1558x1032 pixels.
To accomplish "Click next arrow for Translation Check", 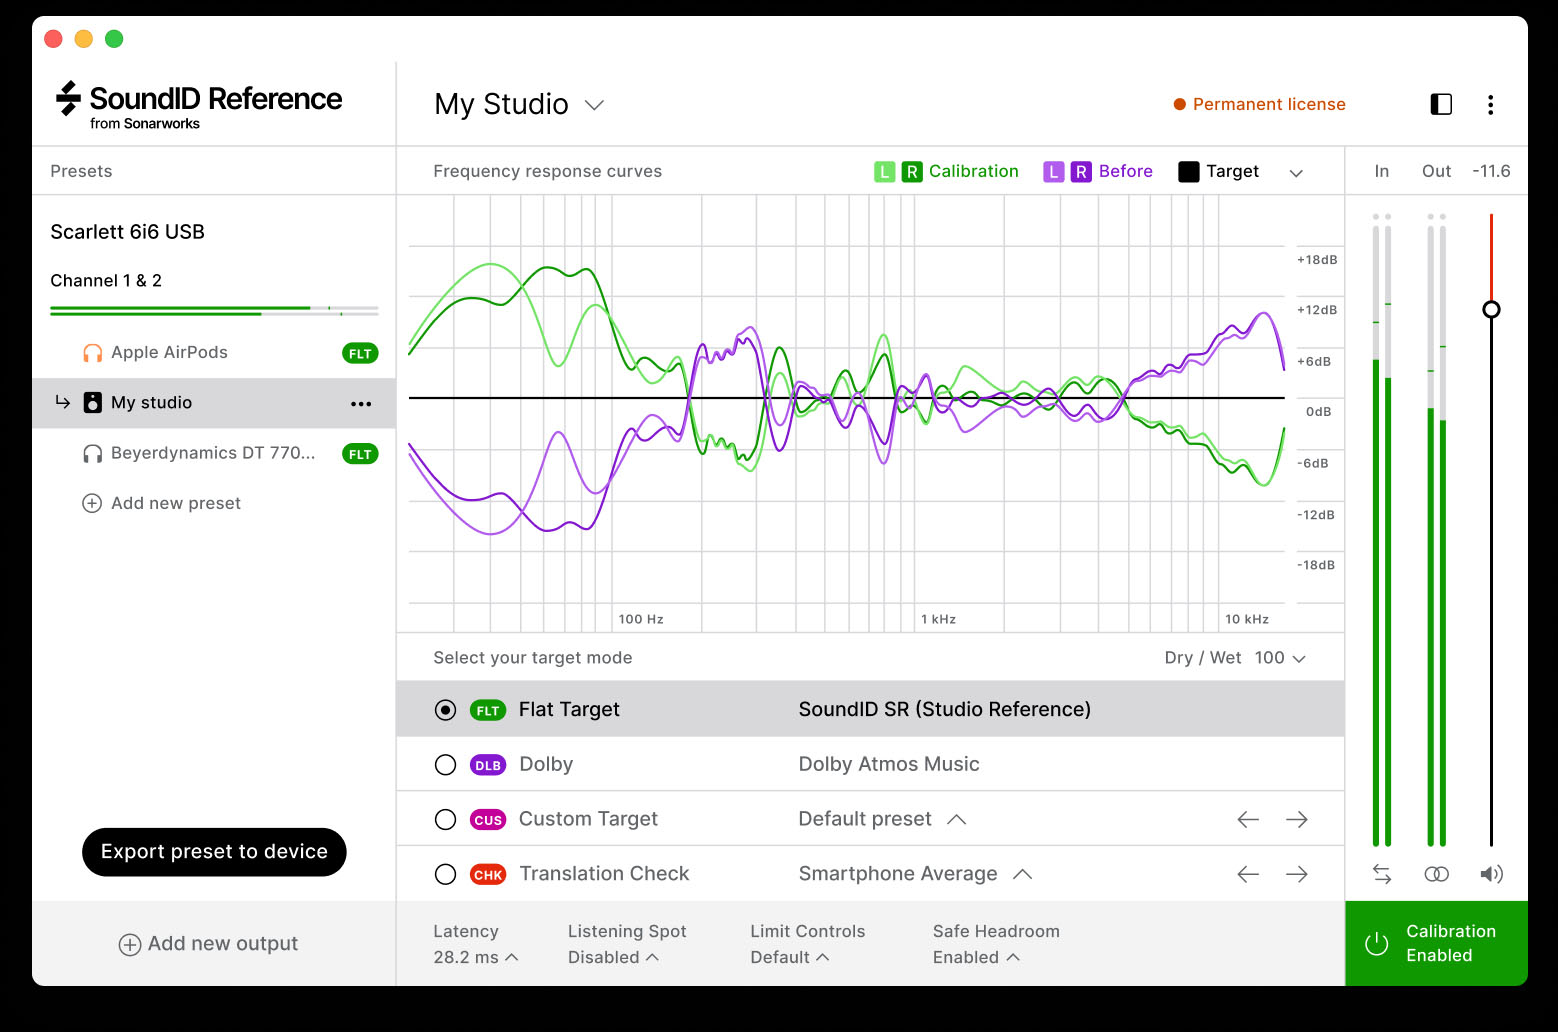I will click(1297, 874).
